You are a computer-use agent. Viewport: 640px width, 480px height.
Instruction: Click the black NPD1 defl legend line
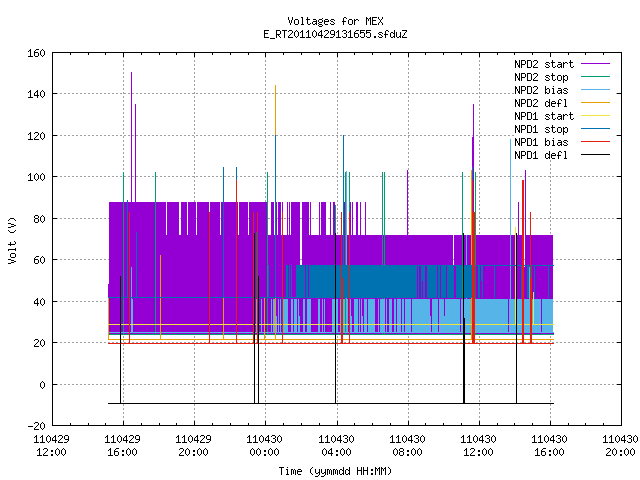pyautogui.click(x=595, y=155)
